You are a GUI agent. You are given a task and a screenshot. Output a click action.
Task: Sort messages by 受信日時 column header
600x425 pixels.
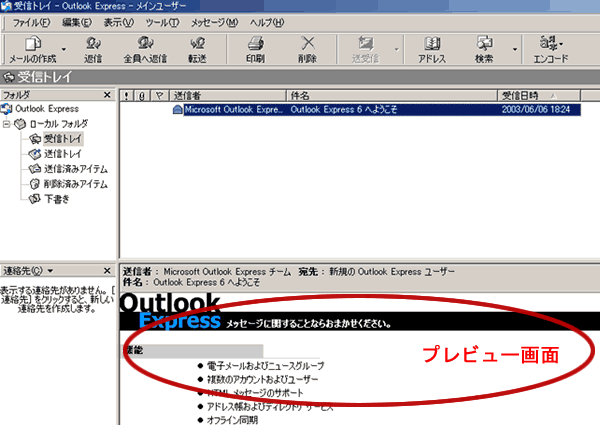point(539,96)
